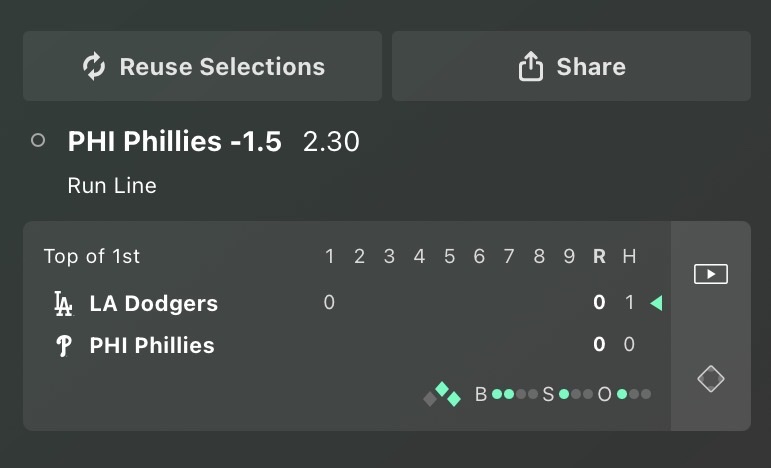The width and height of the screenshot is (771, 468).
Task: Open the diamond field view icon
Action: (711, 379)
